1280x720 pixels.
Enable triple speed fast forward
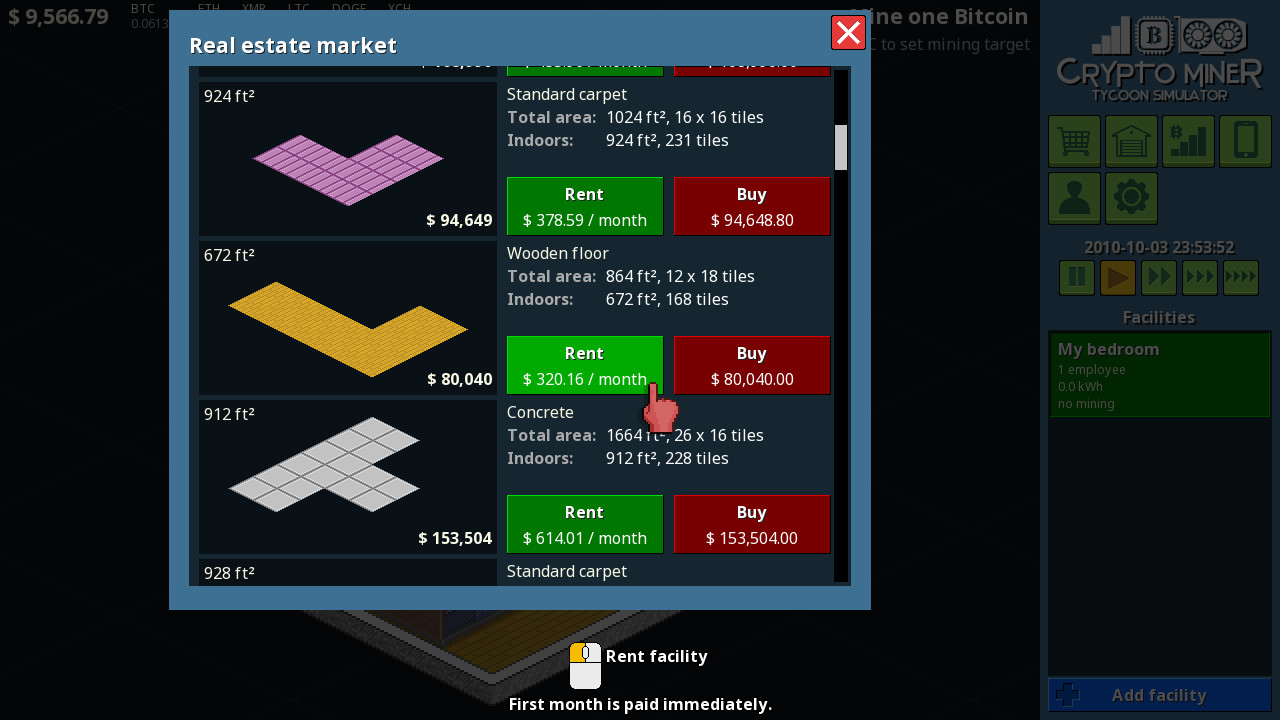1199,277
